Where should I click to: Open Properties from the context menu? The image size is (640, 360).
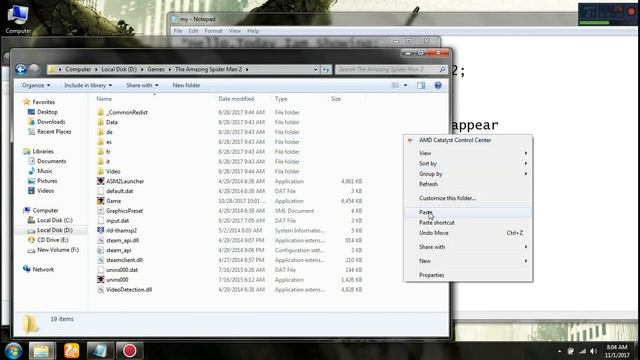468,275
